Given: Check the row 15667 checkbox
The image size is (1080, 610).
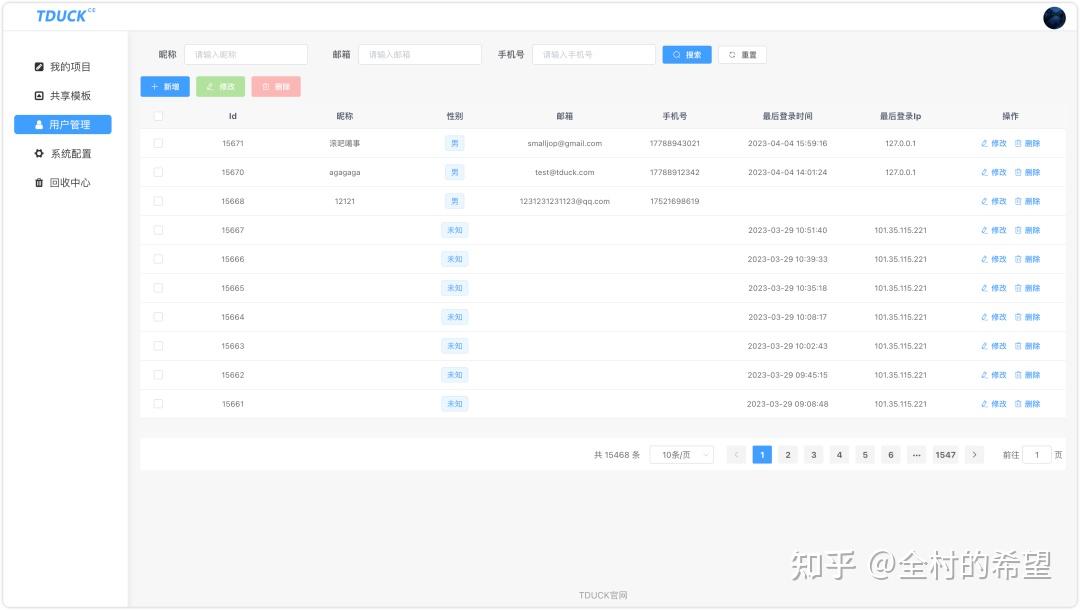Looking at the screenshot, I should [158, 230].
